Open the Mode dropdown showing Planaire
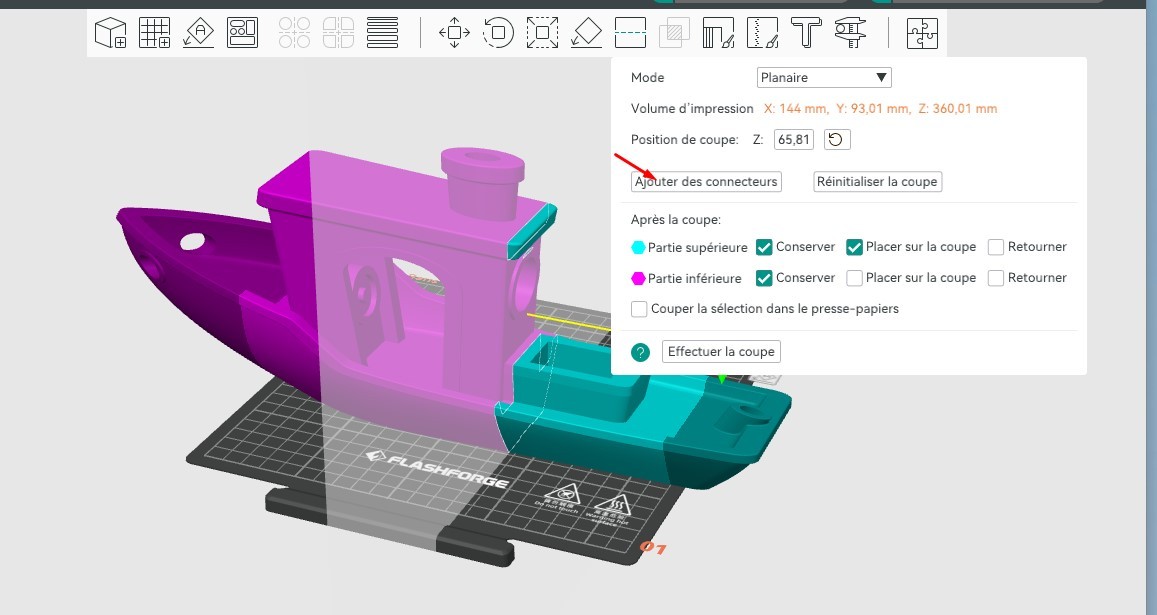Screen dimensions: 1157x615 coord(824,77)
